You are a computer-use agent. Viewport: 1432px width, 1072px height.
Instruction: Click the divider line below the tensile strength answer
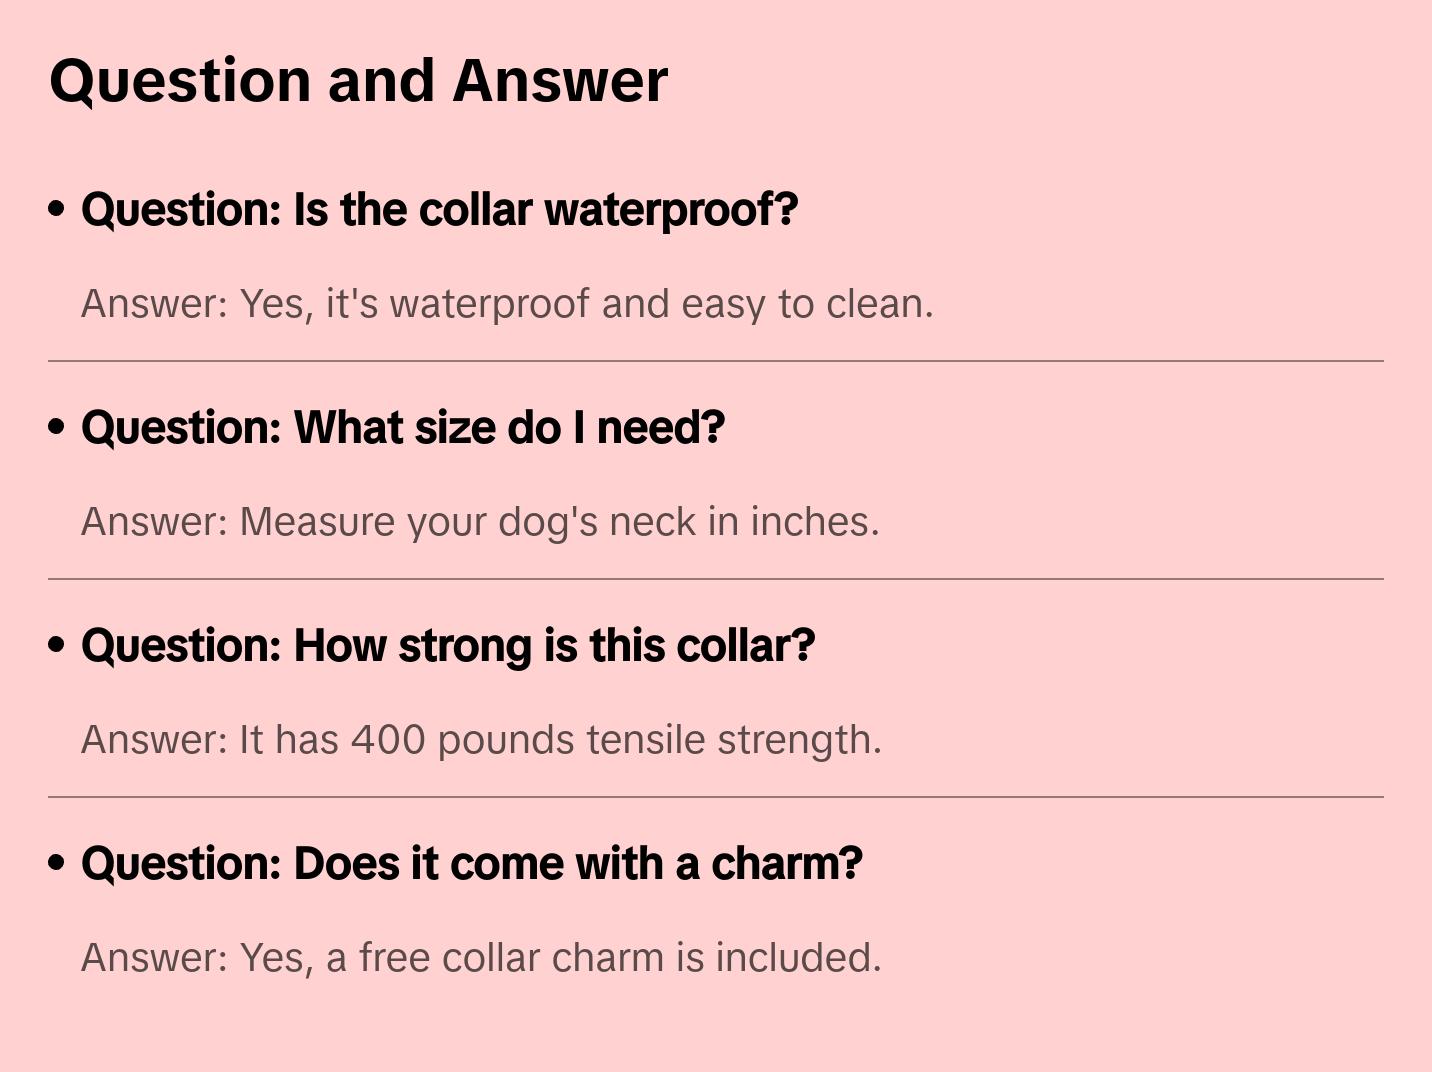point(716,797)
